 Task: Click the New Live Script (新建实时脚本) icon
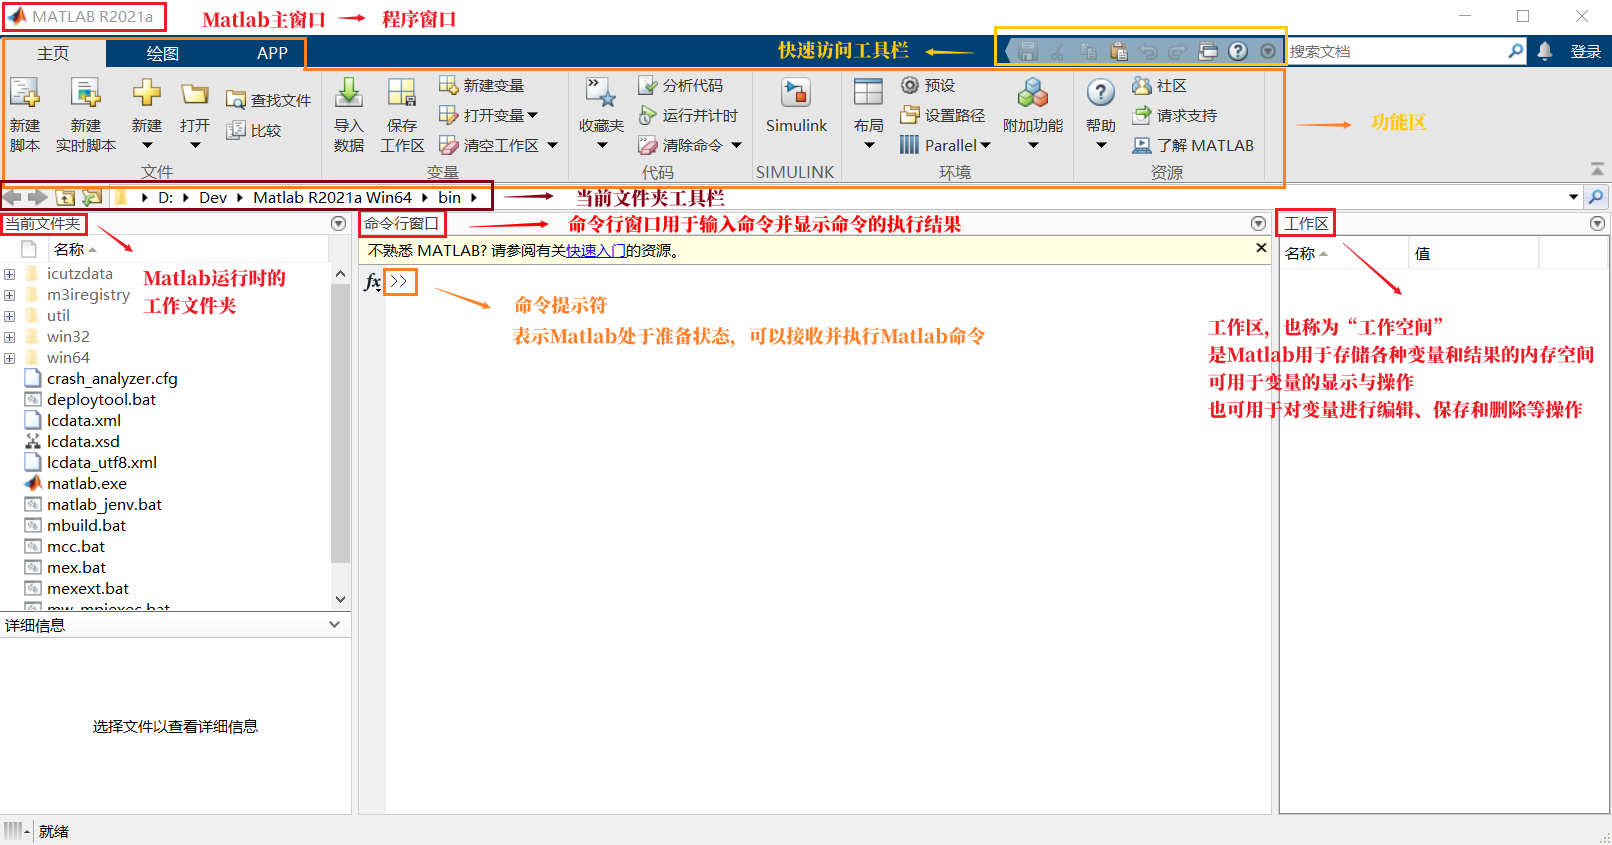tap(86, 93)
